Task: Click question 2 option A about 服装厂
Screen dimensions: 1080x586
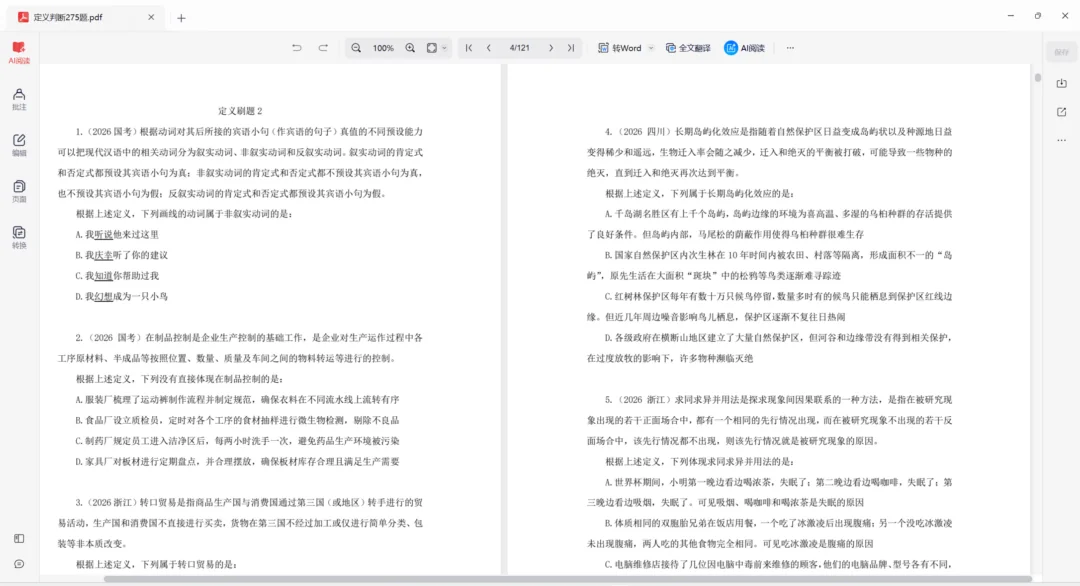Action: [x=237, y=399]
